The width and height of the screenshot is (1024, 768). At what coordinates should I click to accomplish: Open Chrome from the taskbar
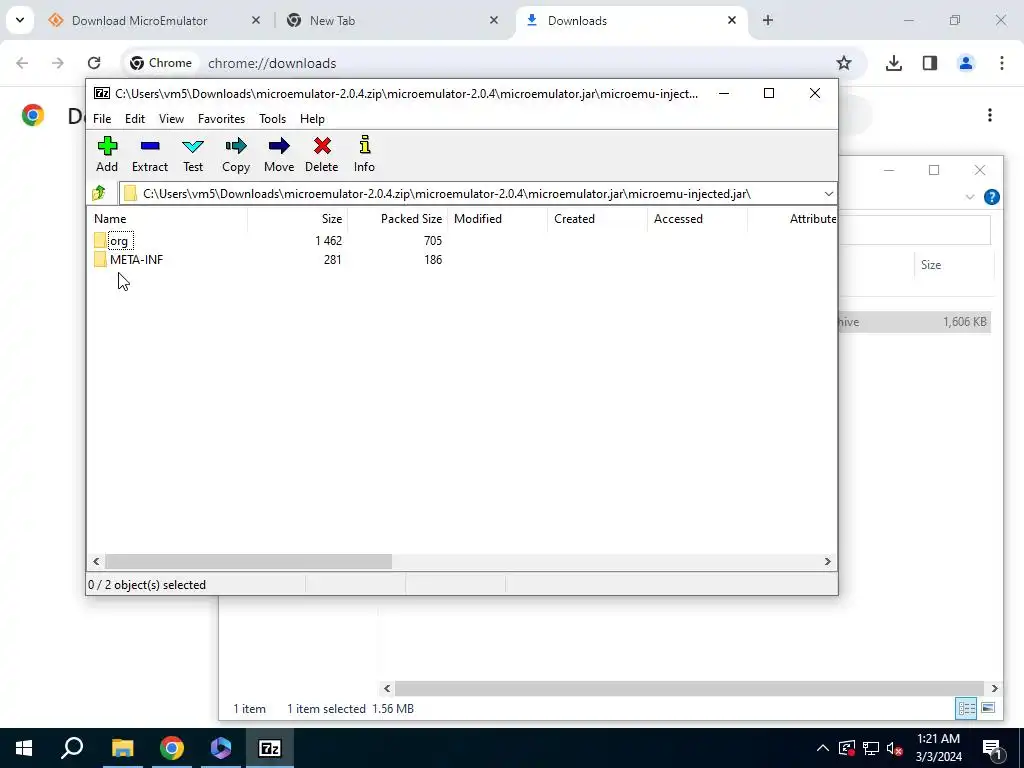(x=172, y=748)
